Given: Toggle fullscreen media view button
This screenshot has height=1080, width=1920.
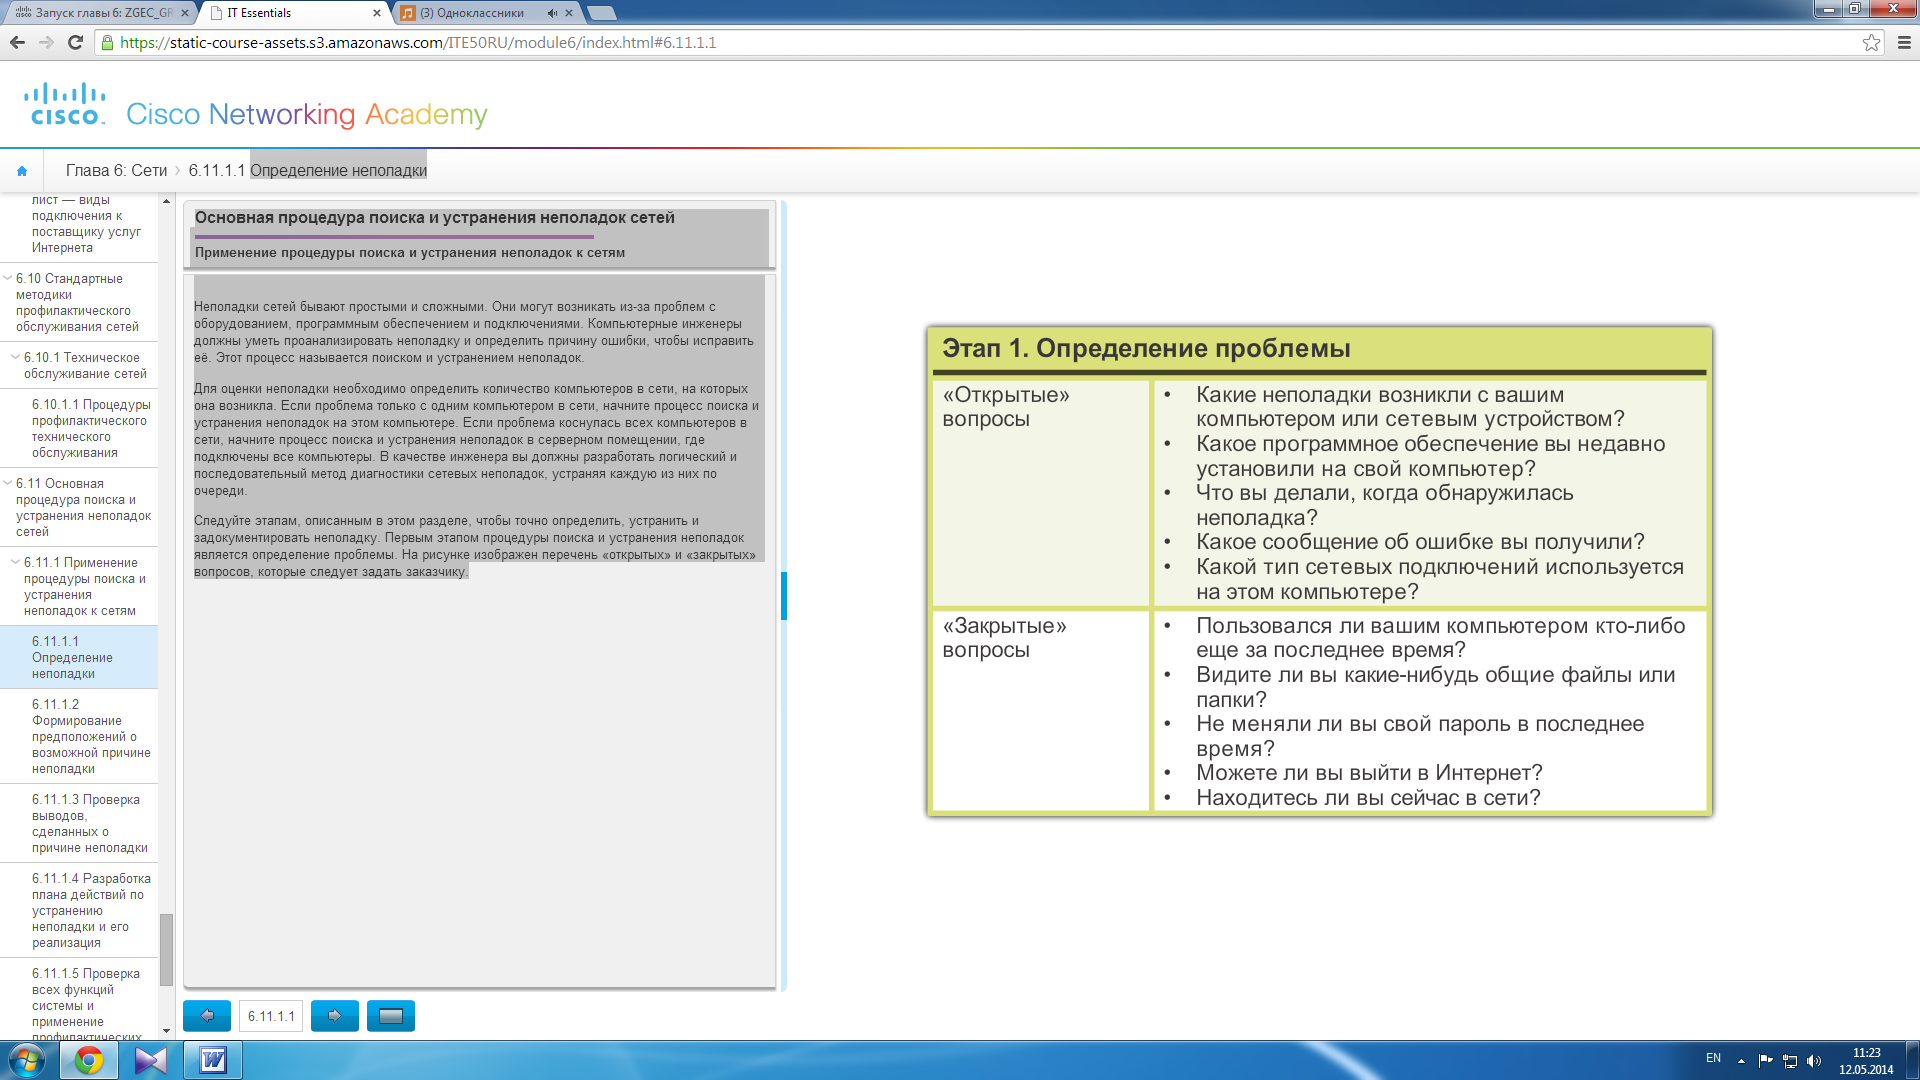Looking at the screenshot, I should (391, 1016).
